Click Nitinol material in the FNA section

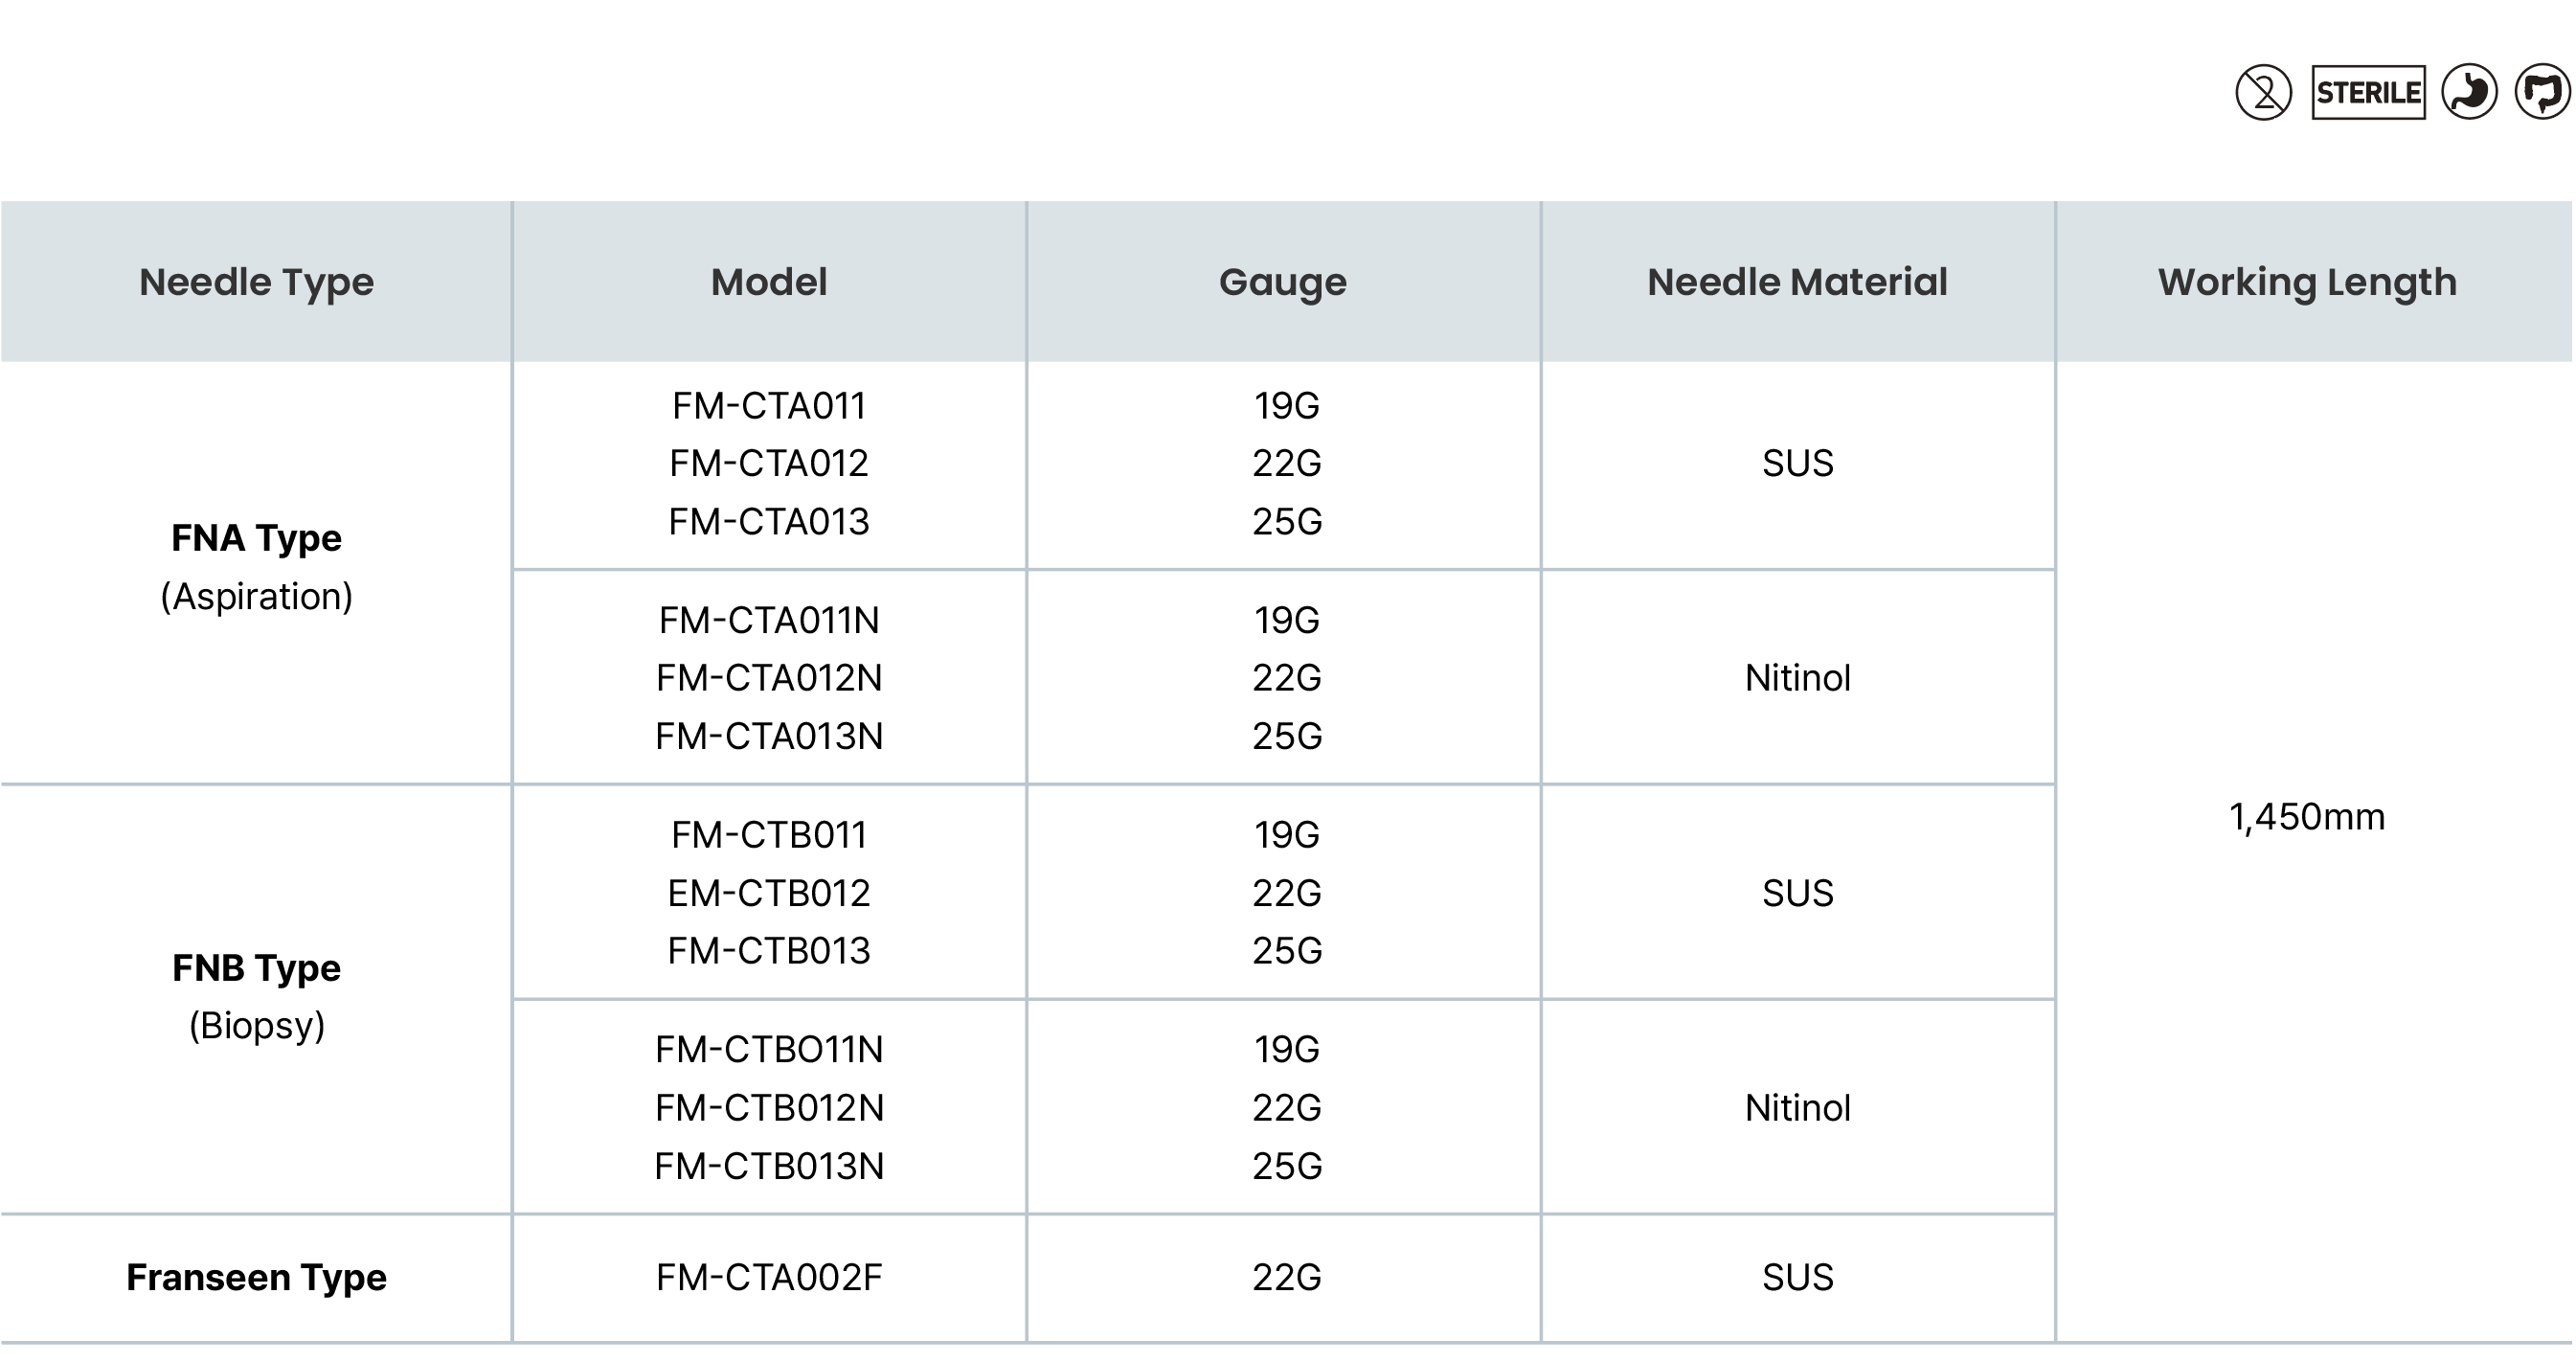point(1797,679)
